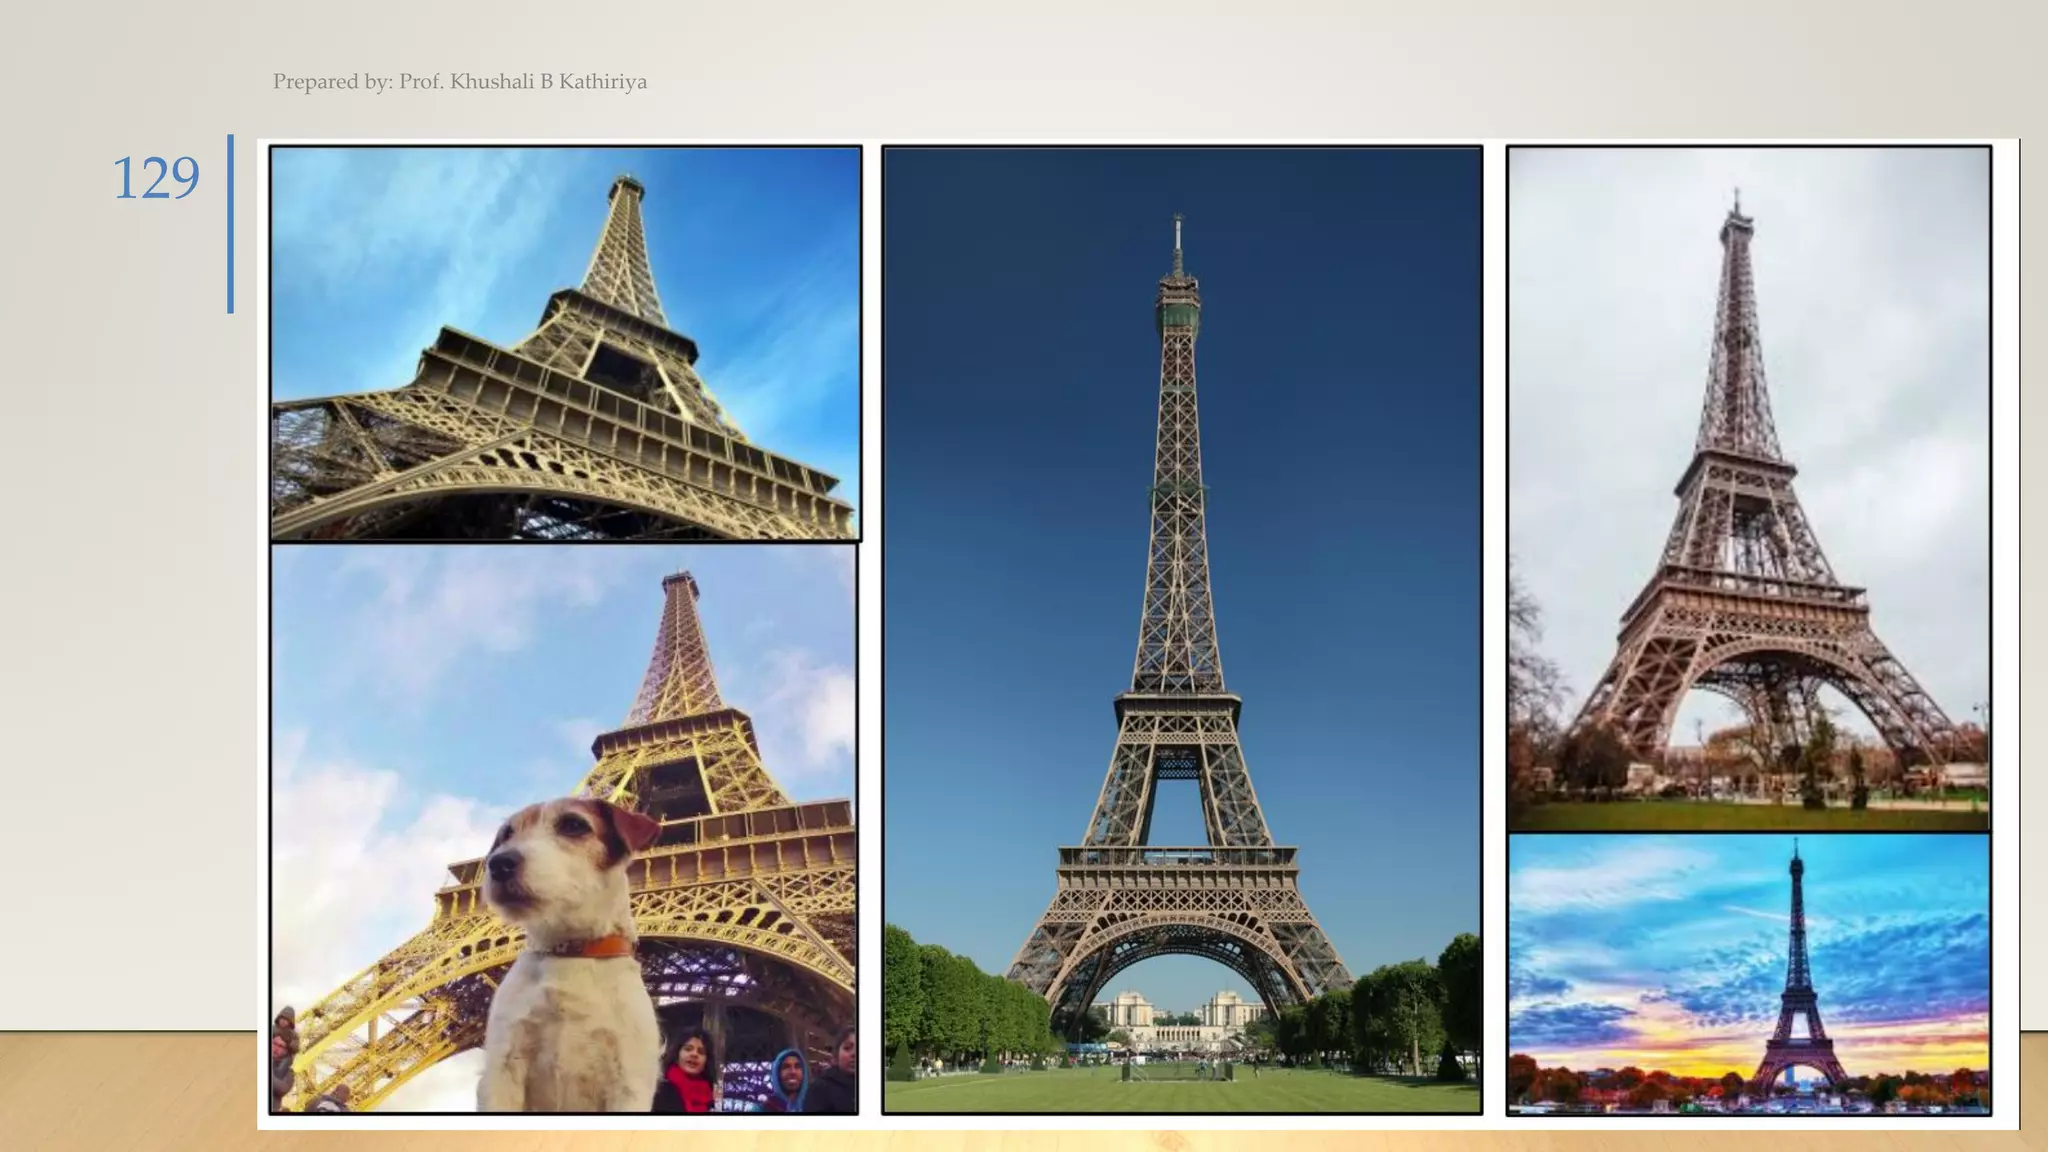Click the sunset Eiffel Tower photo
Image resolution: width=2048 pixels, height=1152 pixels.
1748,974
